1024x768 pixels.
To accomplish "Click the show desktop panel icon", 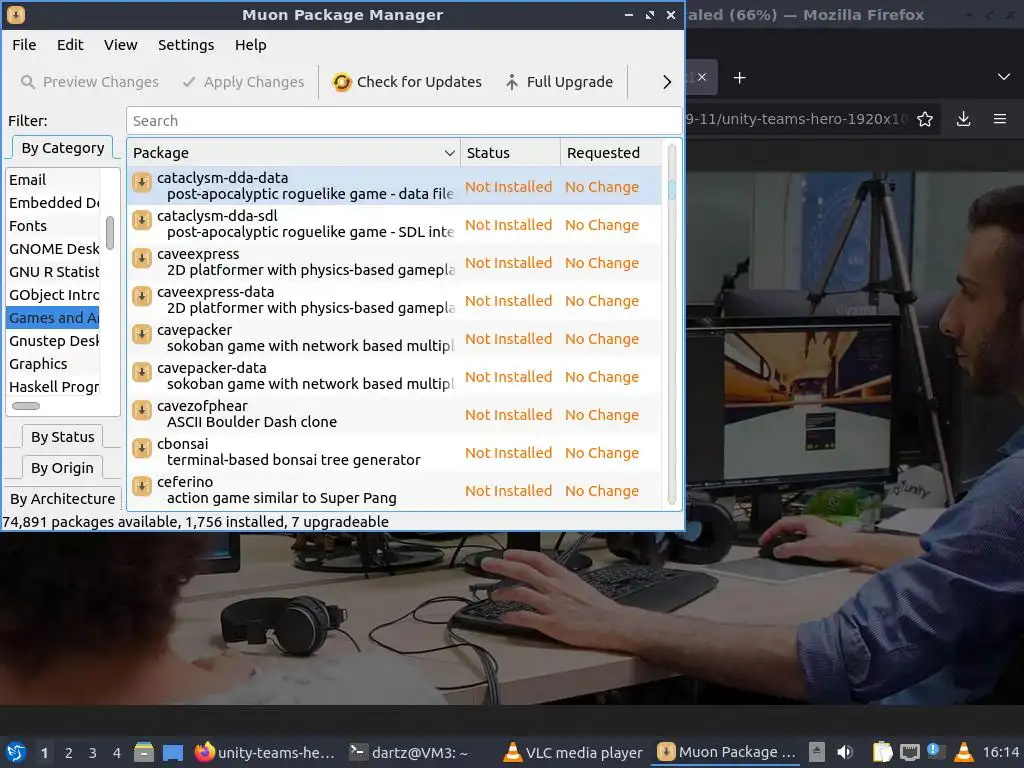I will point(173,752).
